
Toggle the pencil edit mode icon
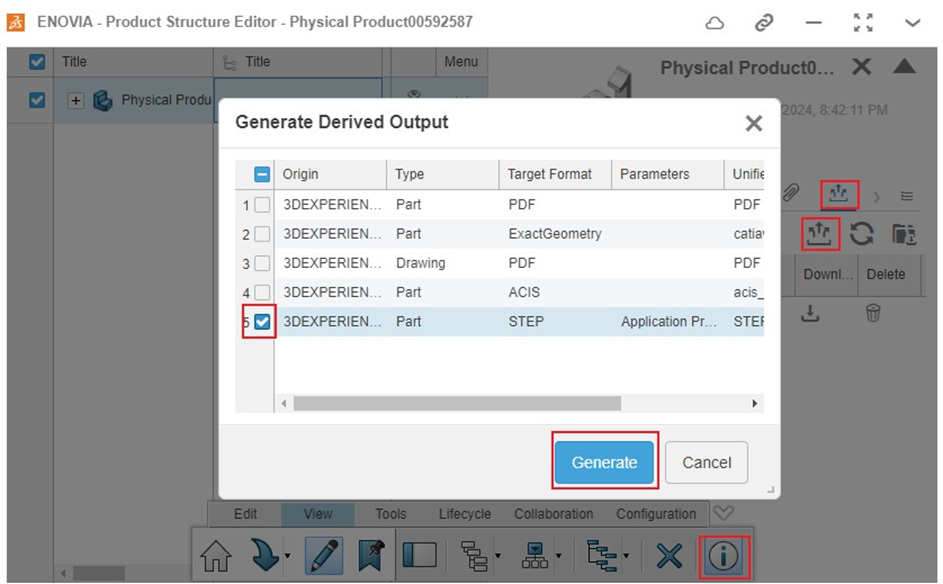click(x=324, y=555)
